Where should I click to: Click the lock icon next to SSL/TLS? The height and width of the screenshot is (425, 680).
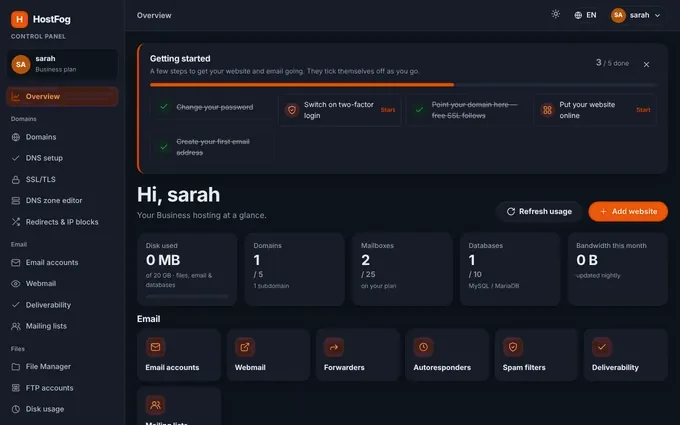coord(16,180)
